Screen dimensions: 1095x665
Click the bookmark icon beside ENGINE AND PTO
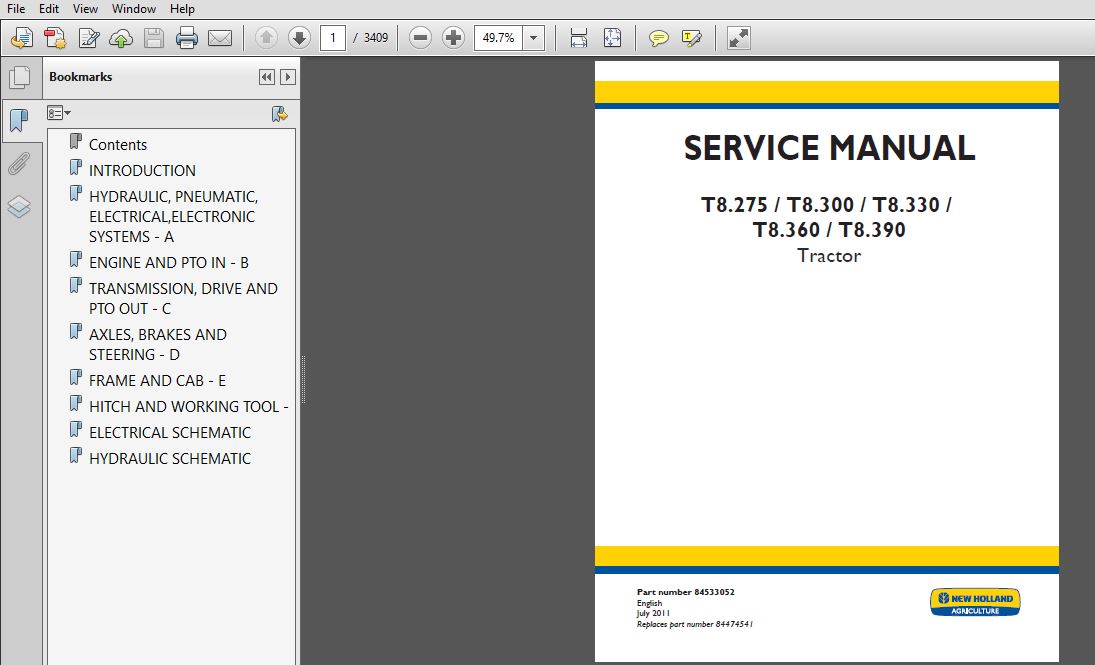(75, 260)
